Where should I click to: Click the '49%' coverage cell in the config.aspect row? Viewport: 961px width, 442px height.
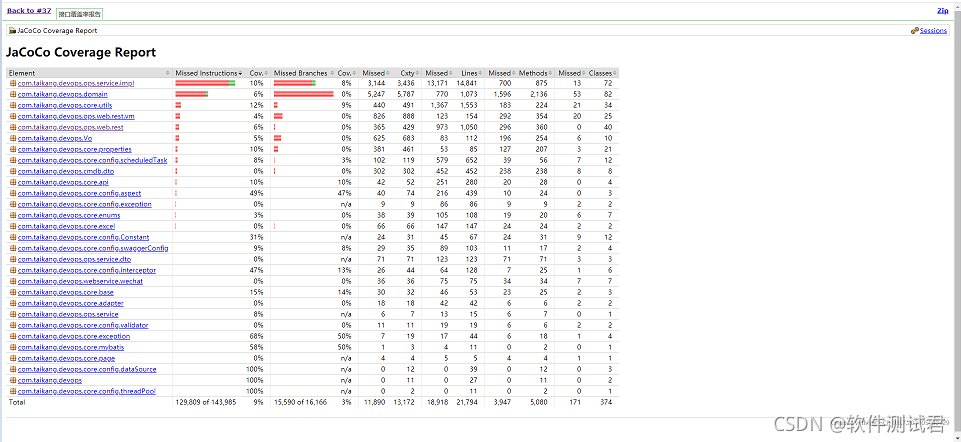[x=257, y=193]
